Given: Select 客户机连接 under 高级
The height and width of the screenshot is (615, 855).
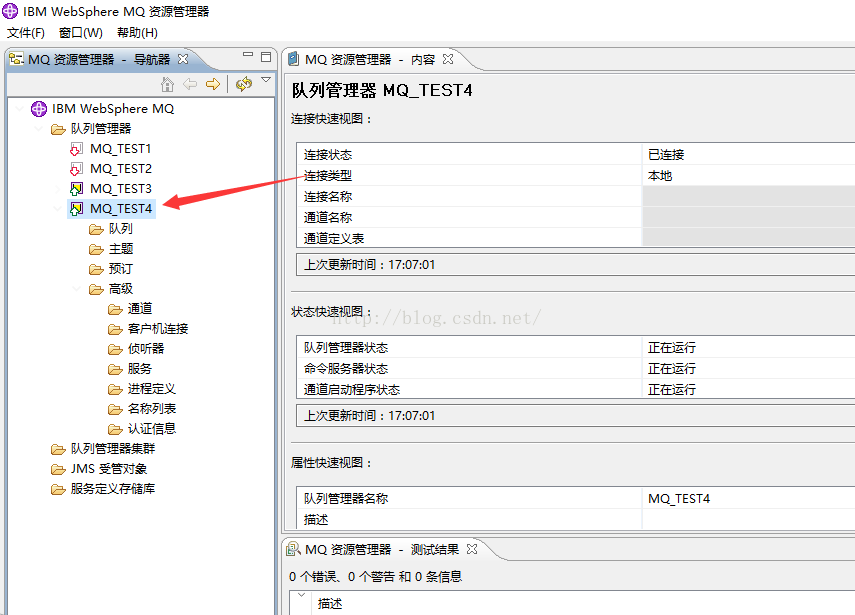Looking at the screenshot, I should point(158,329).
